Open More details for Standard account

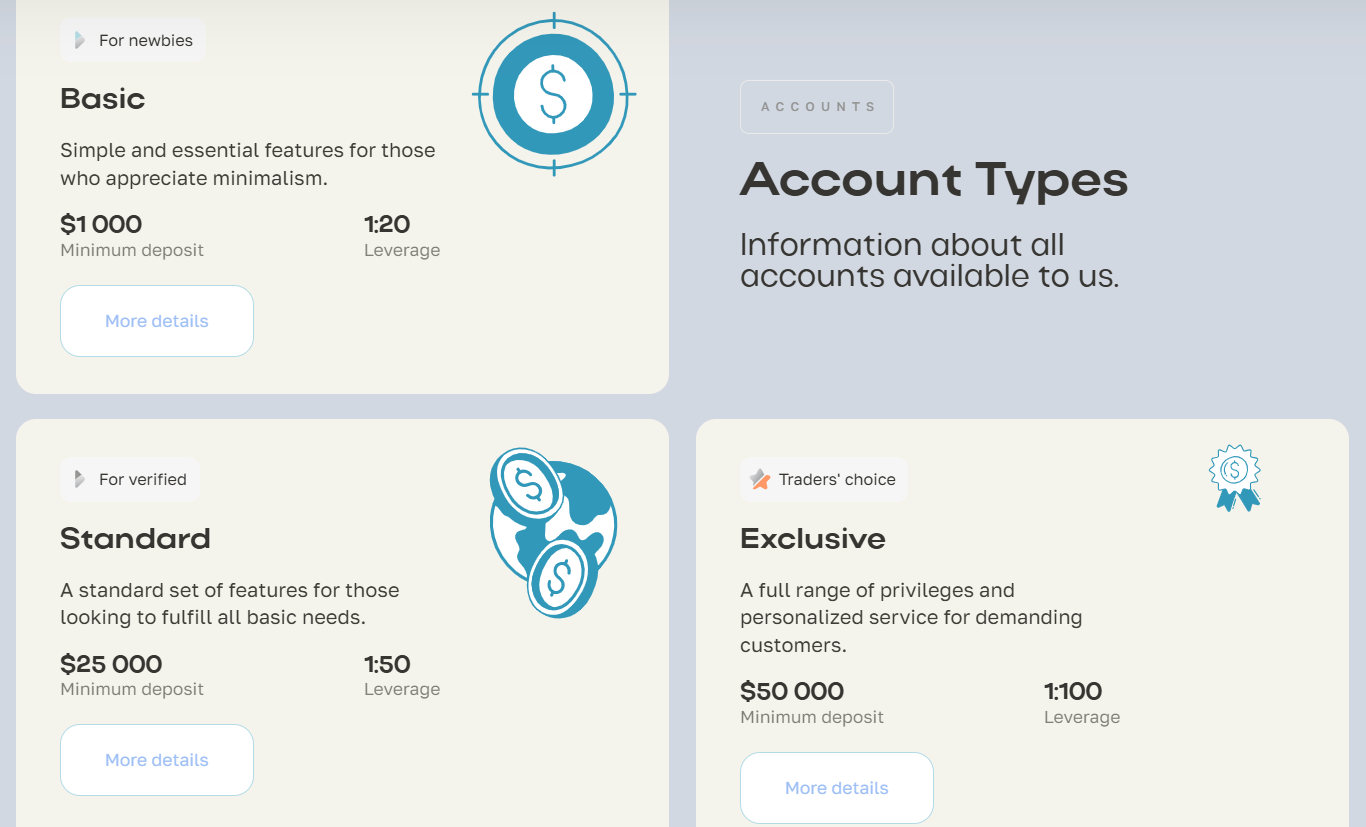click(157, 760)
